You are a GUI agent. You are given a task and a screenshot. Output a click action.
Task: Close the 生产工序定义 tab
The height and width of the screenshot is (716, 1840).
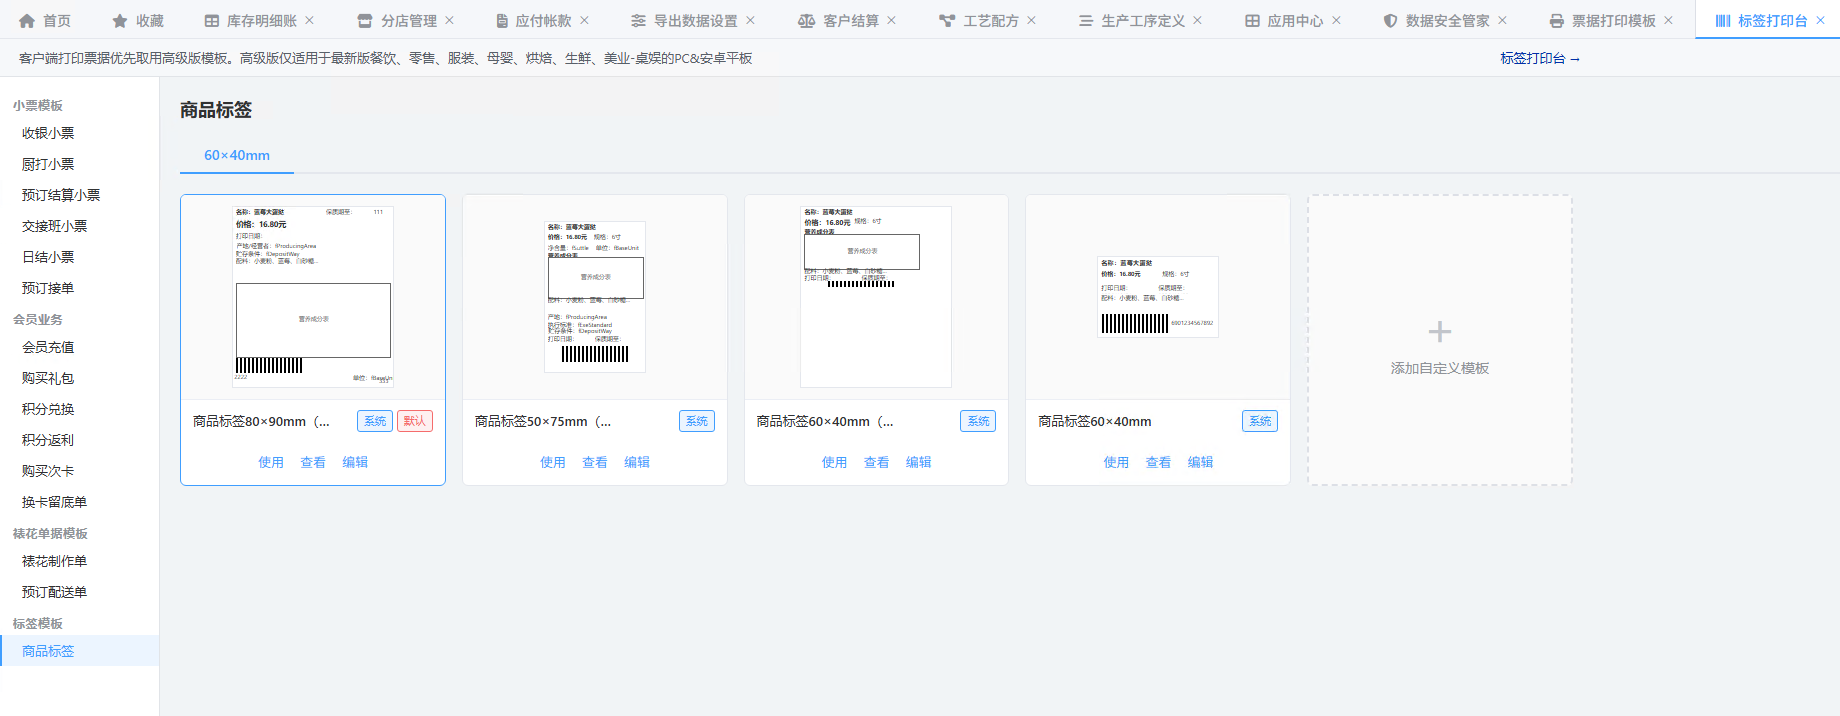click(x=1197, y=20)
